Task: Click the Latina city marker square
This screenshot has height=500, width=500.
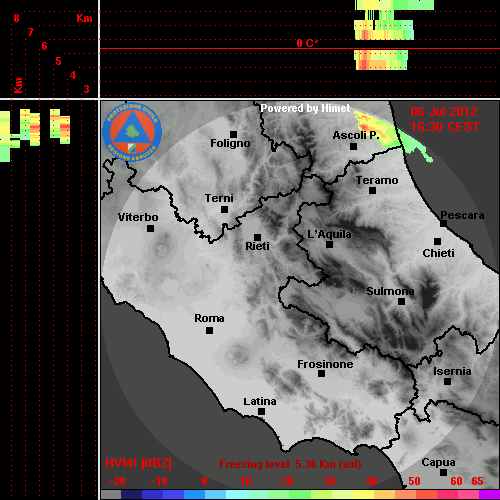Action: point(261,411)
